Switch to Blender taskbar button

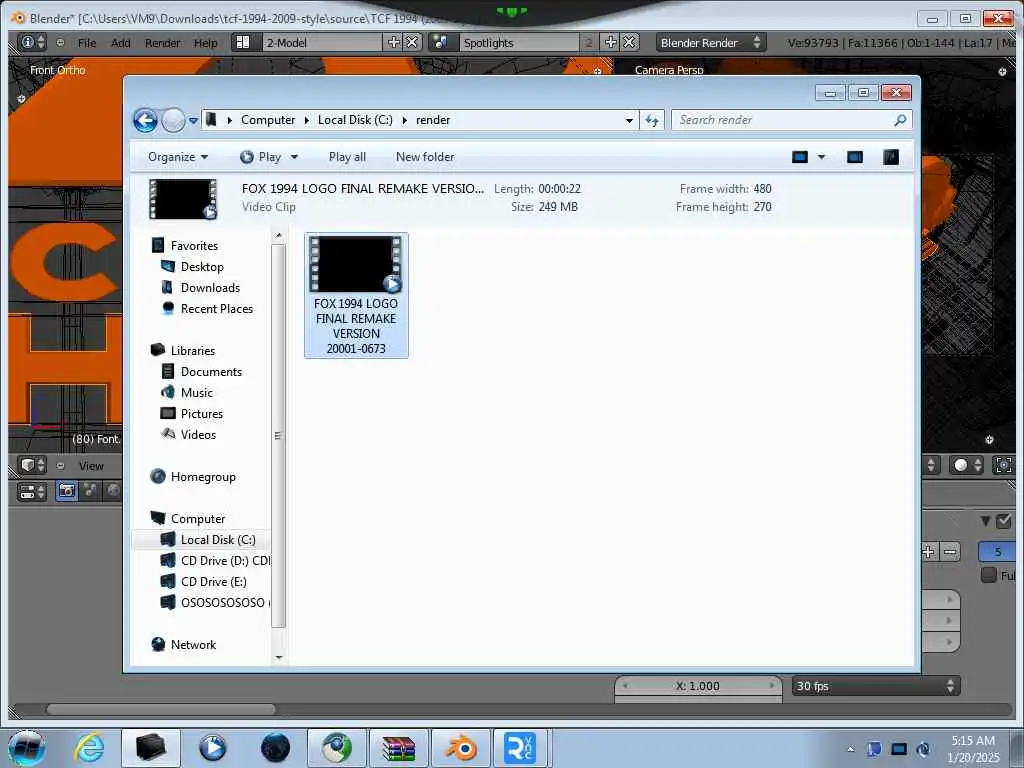[461, 748]
